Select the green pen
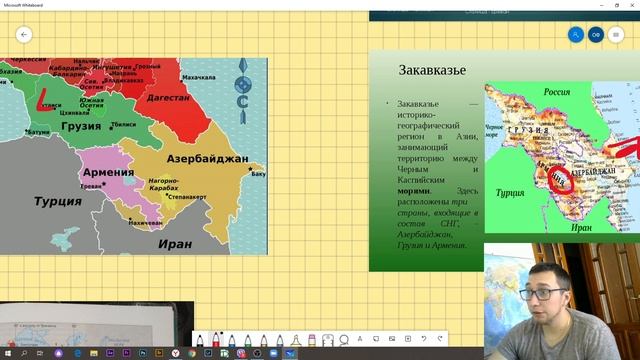 (248, 340)
